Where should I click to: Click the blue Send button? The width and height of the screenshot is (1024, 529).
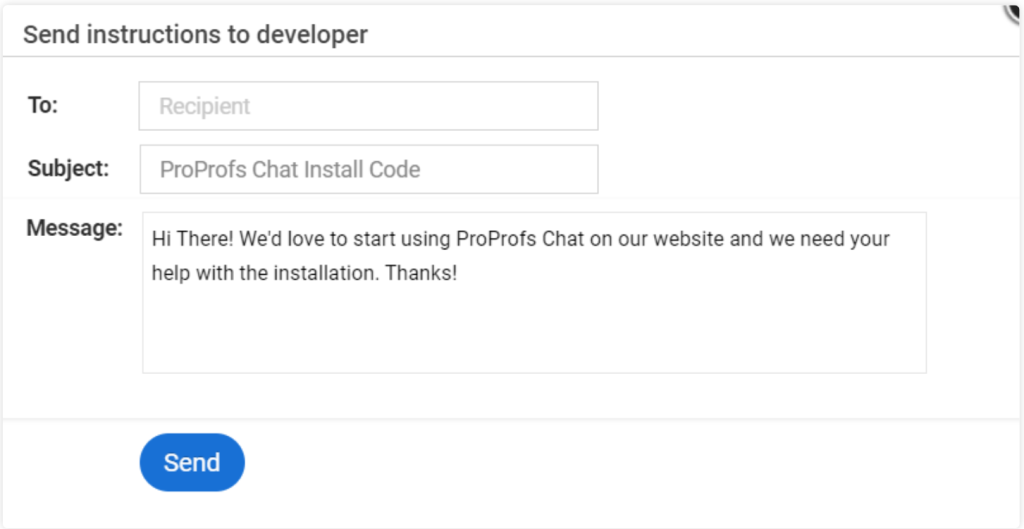(192, 462)
